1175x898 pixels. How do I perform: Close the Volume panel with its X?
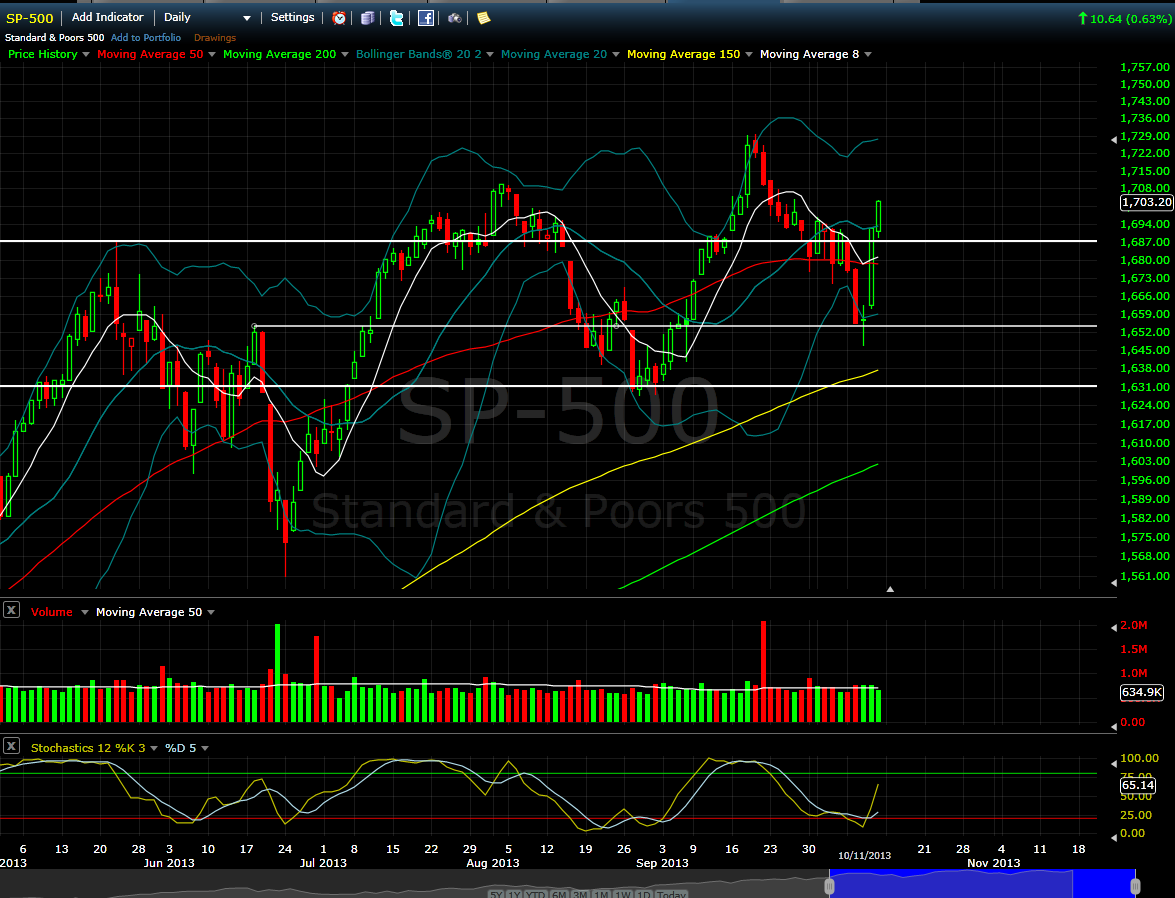tap(11, 609)
